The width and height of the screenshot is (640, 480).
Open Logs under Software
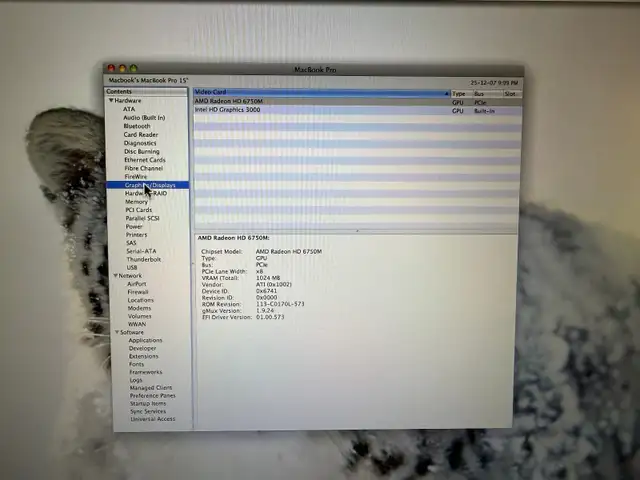point(136,380)
